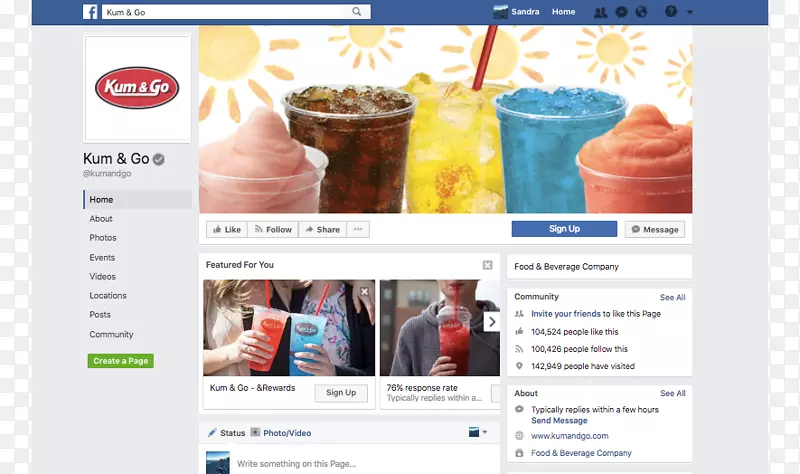Click the category briefcase icon in About

pyautogui.click(x=519, y=453)
